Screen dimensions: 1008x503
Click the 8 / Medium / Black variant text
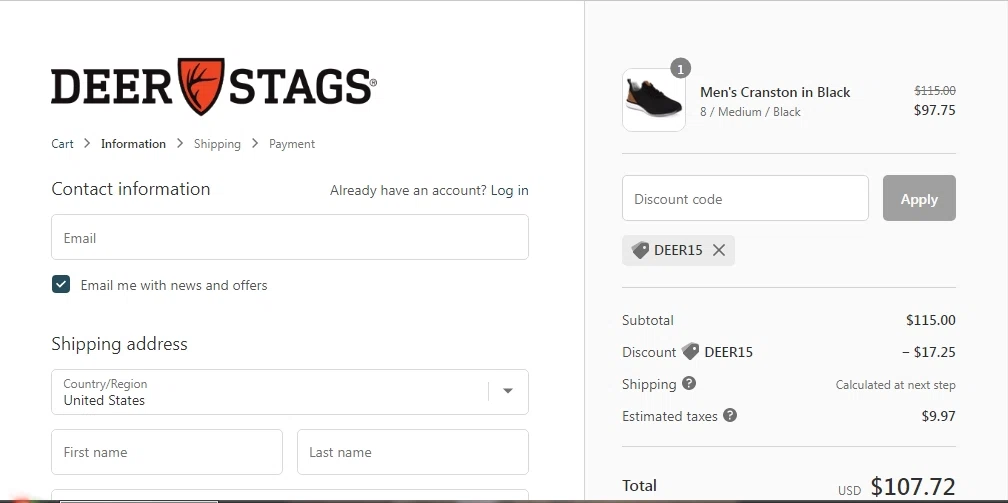750,112
